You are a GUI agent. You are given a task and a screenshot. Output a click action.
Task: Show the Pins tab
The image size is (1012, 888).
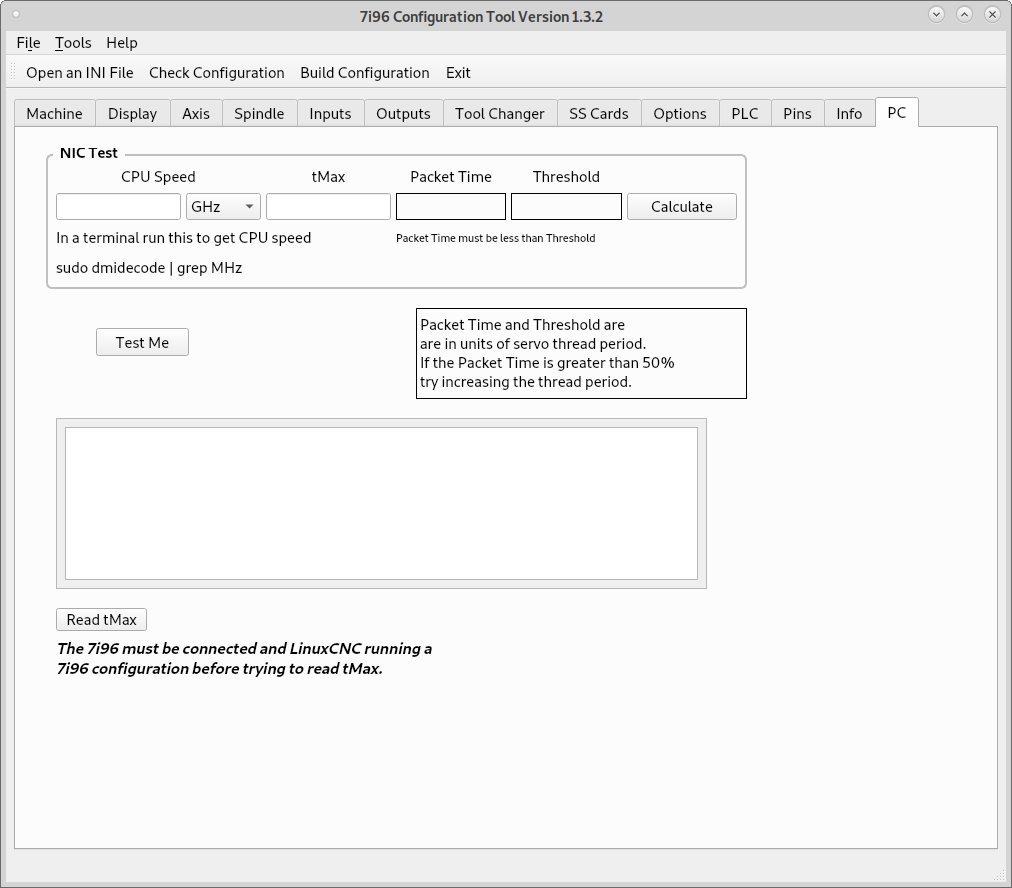(x=797, y=114)
